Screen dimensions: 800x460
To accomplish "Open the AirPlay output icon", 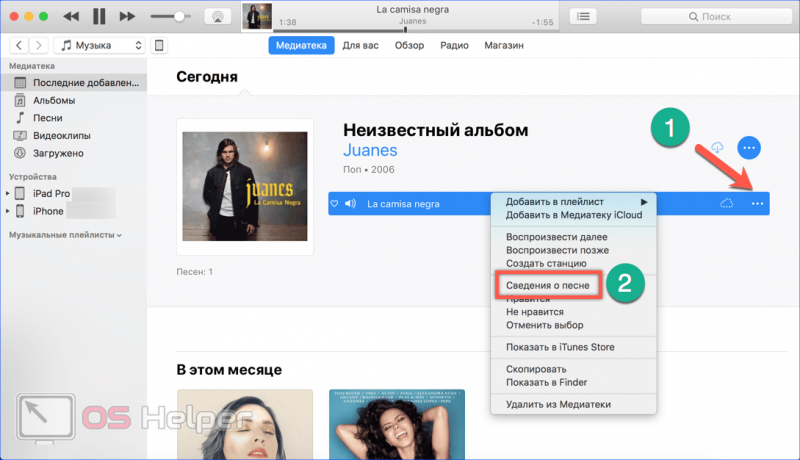I will coord(217,16).
